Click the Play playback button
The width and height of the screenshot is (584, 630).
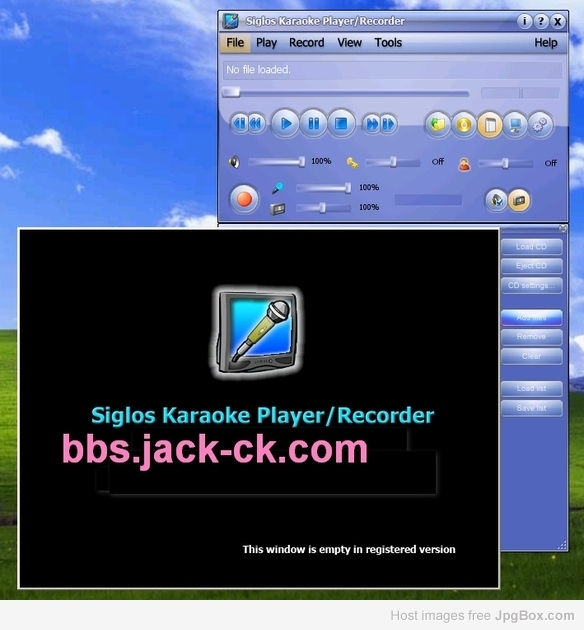[285, 124]
